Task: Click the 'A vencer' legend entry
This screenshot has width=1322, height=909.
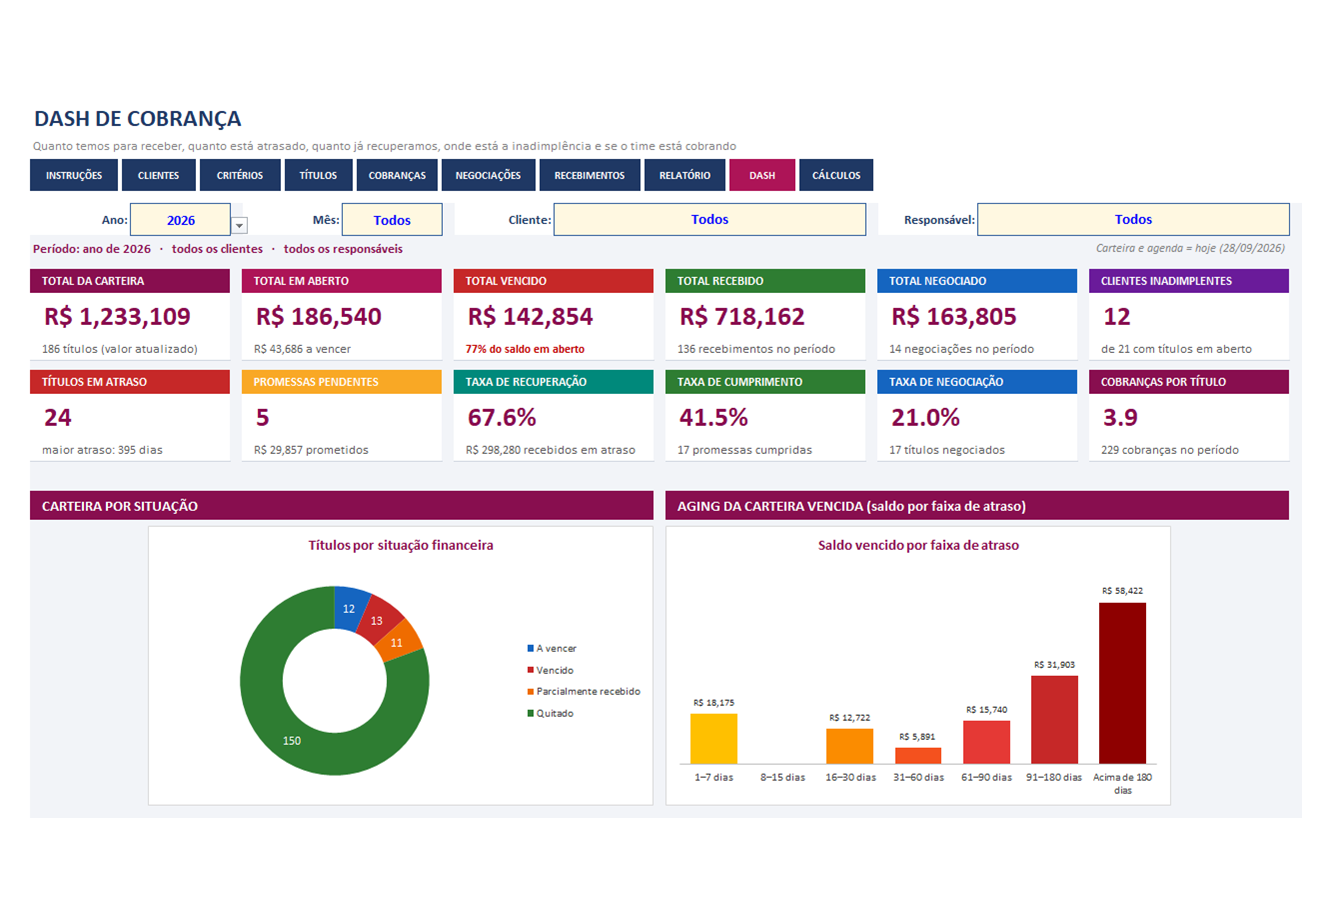Action: coord(552,649)
